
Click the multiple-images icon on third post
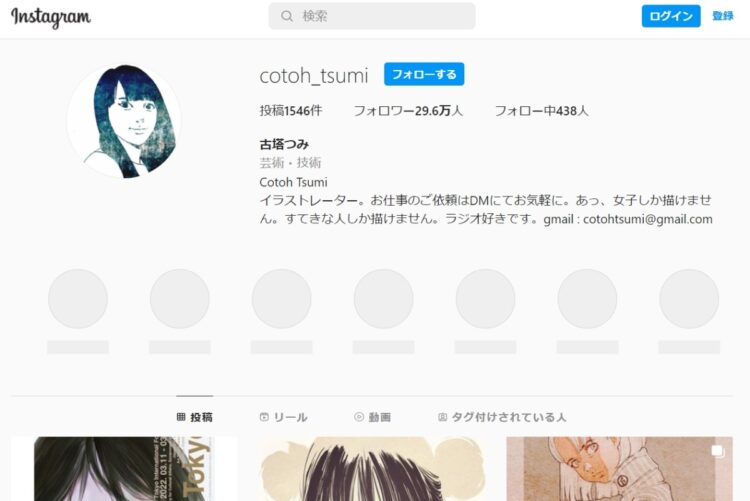coord(717,451)
